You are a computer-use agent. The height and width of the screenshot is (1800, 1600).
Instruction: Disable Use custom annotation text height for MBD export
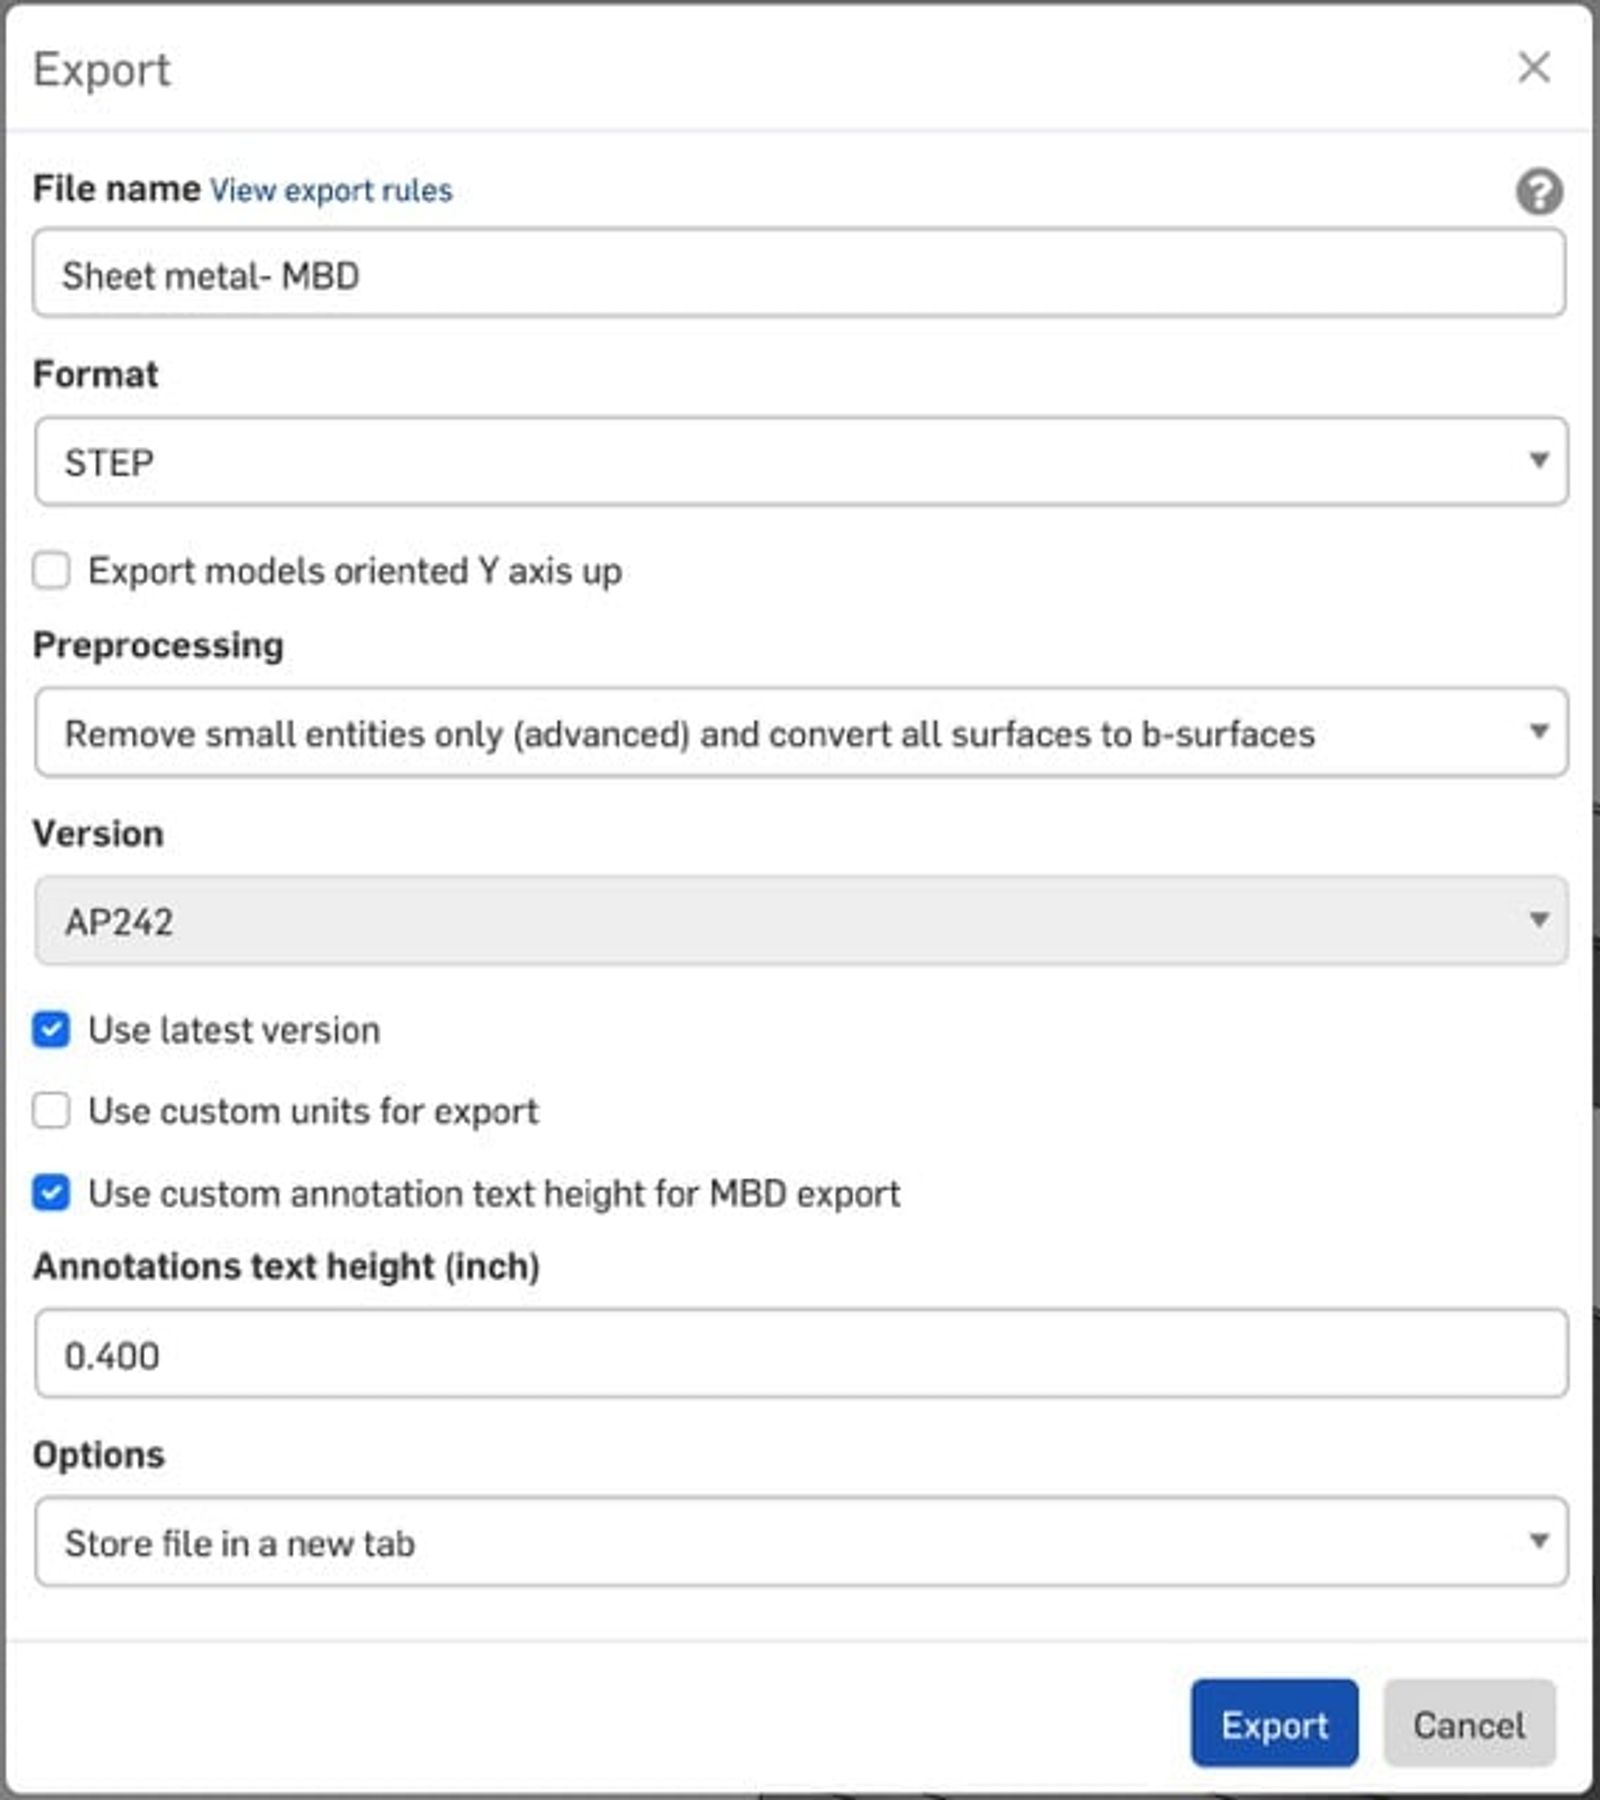coord(52,1192)
